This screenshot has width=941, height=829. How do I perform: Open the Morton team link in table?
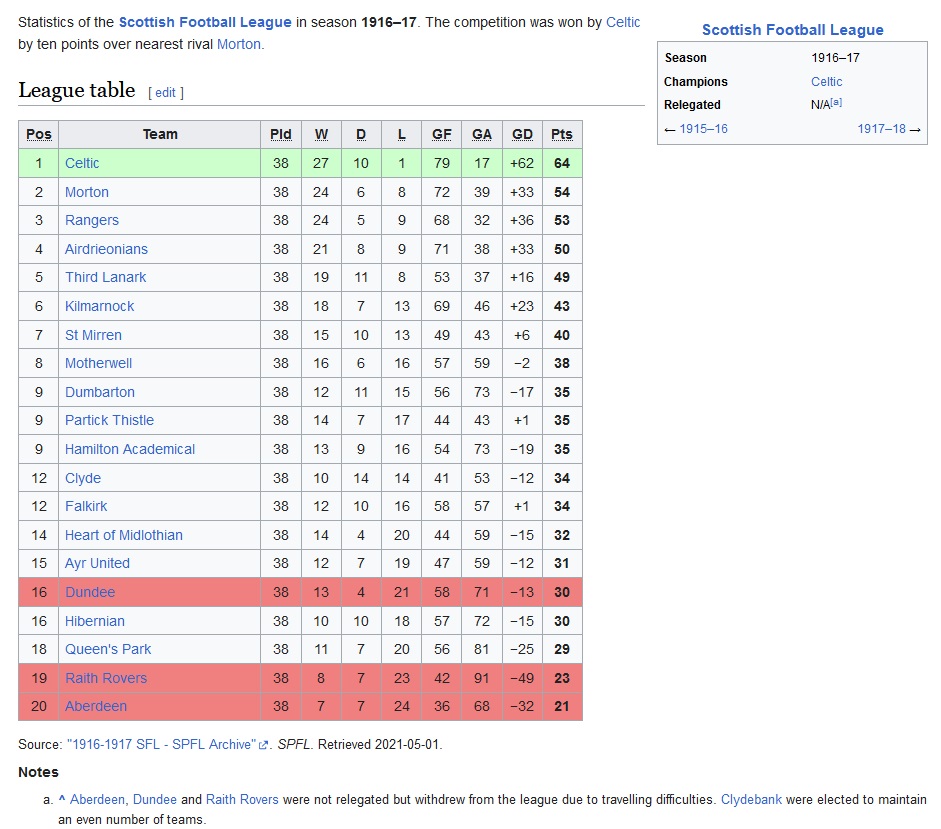[87, 192]
